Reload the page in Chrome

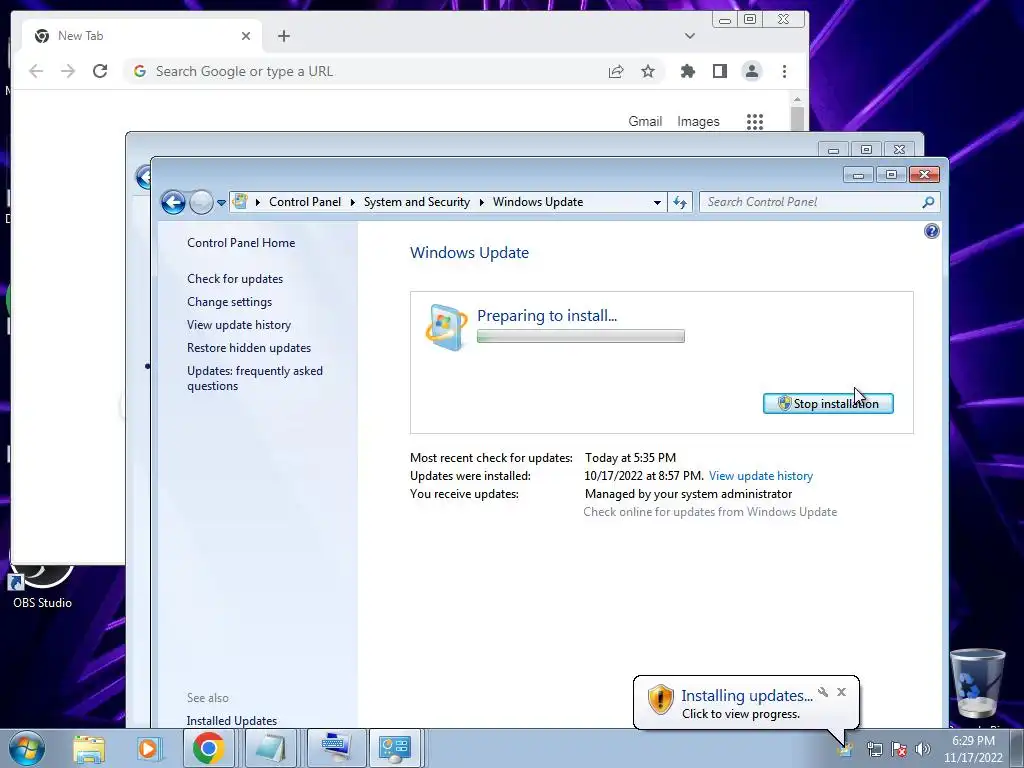point(100,71)
